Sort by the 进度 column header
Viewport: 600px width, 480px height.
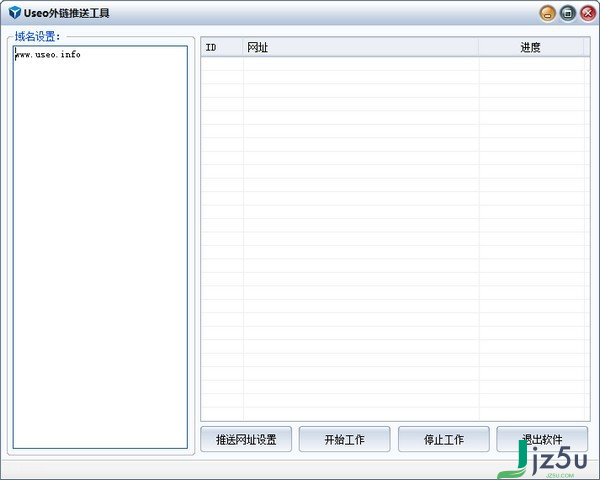531,47
